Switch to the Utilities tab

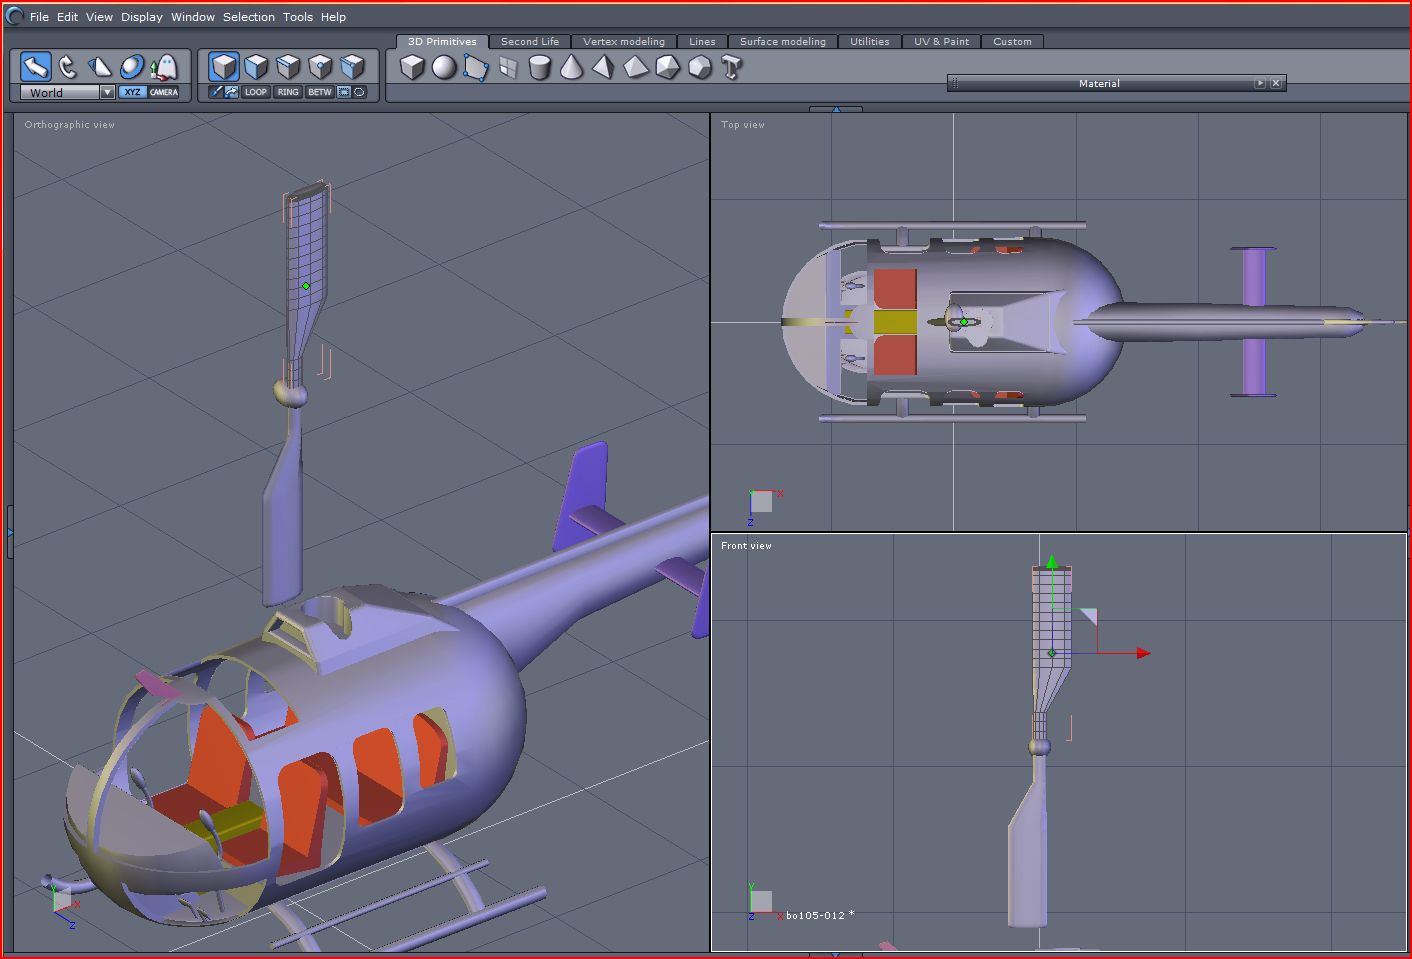870,41
